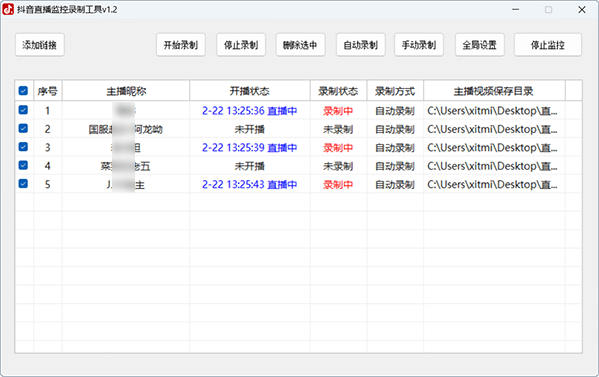Select anchor name ending 老五 in row 4

coord(126,166)
